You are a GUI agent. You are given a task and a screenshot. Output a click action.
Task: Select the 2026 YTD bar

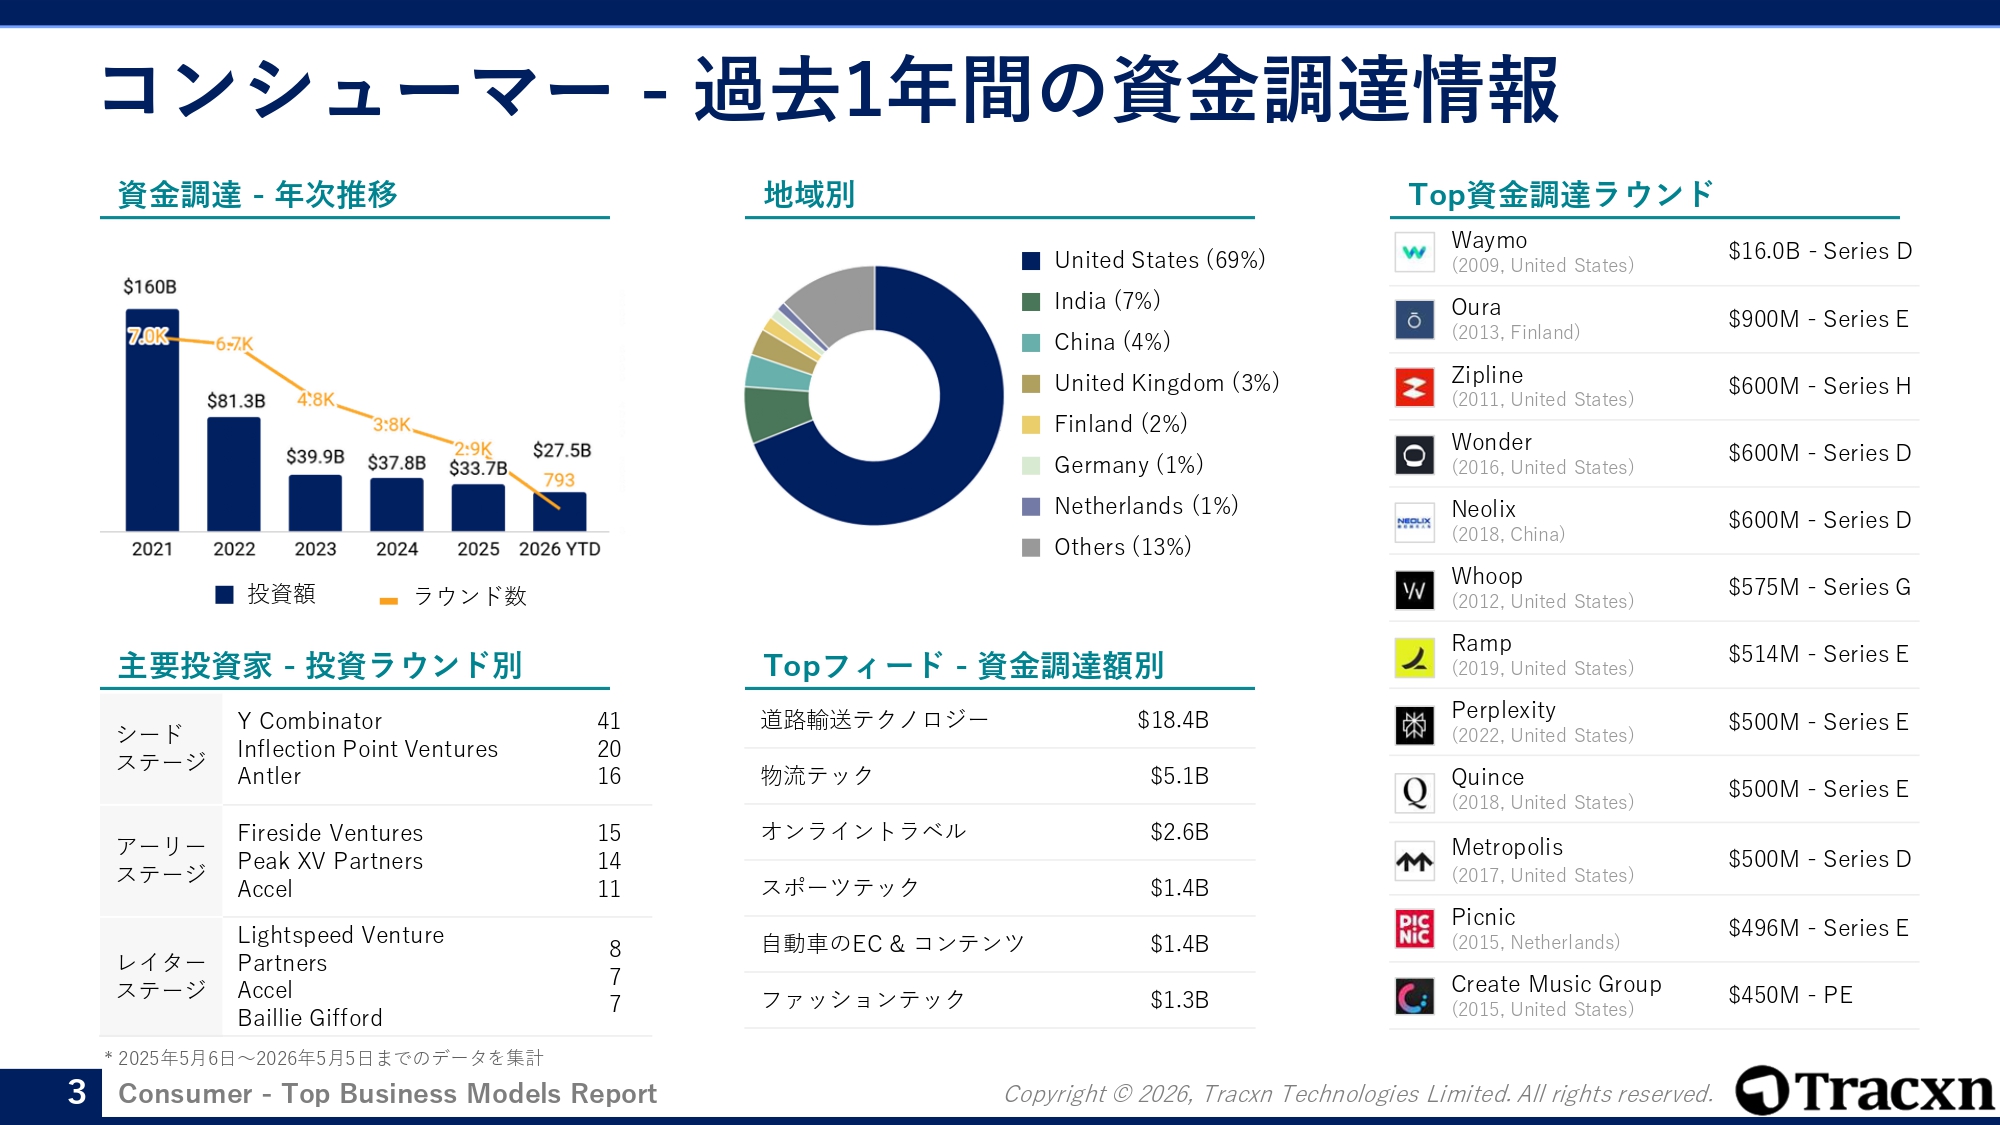click(x=560, y=512)
